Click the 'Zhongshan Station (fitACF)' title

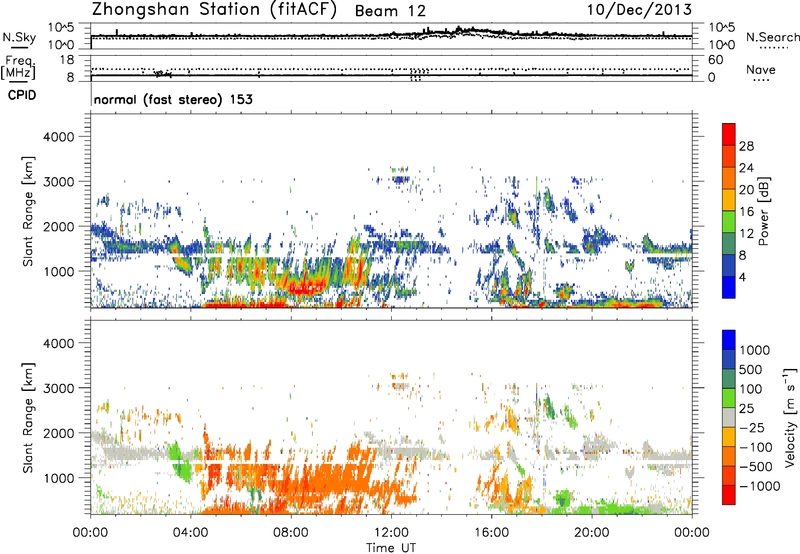[214, 10]
